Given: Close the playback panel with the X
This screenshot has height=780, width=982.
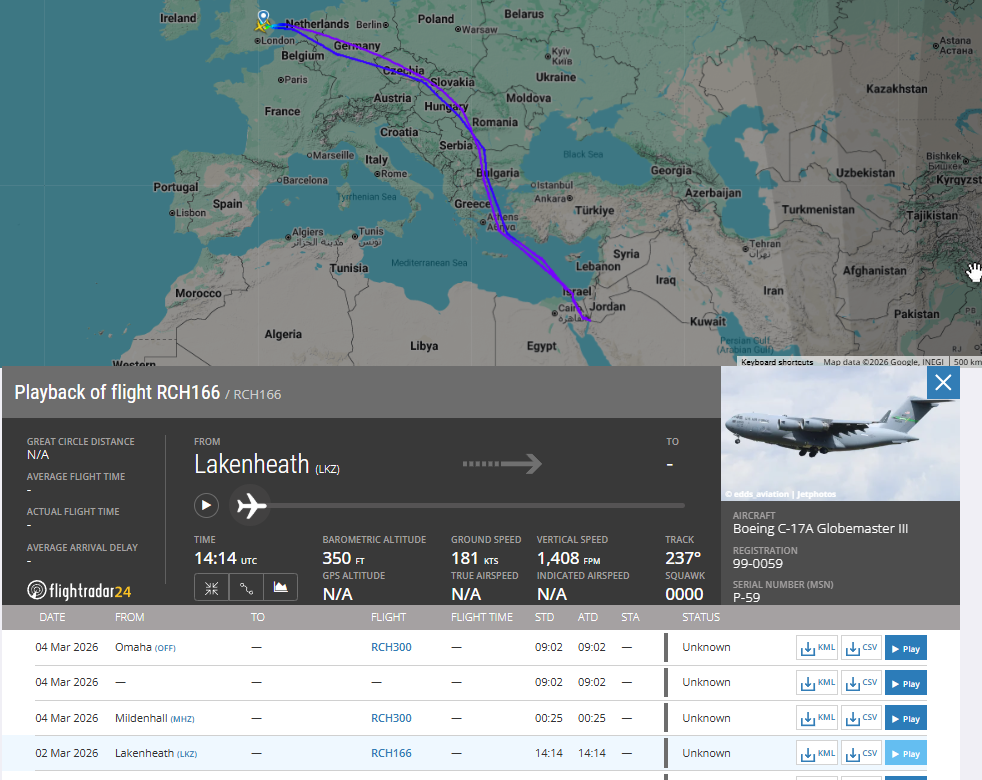Looking at the screenshot, I should [x=943, y=383].
